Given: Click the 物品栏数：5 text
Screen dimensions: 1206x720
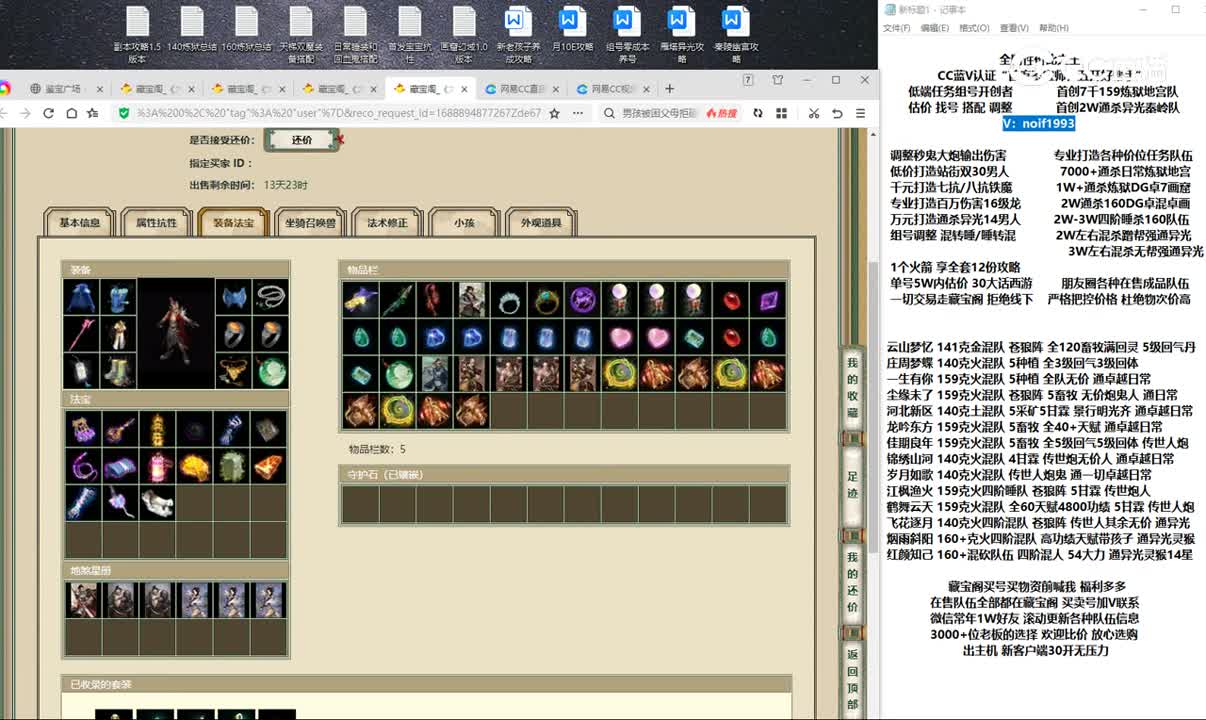Looking at the screenshot, I should coord(377,449).
